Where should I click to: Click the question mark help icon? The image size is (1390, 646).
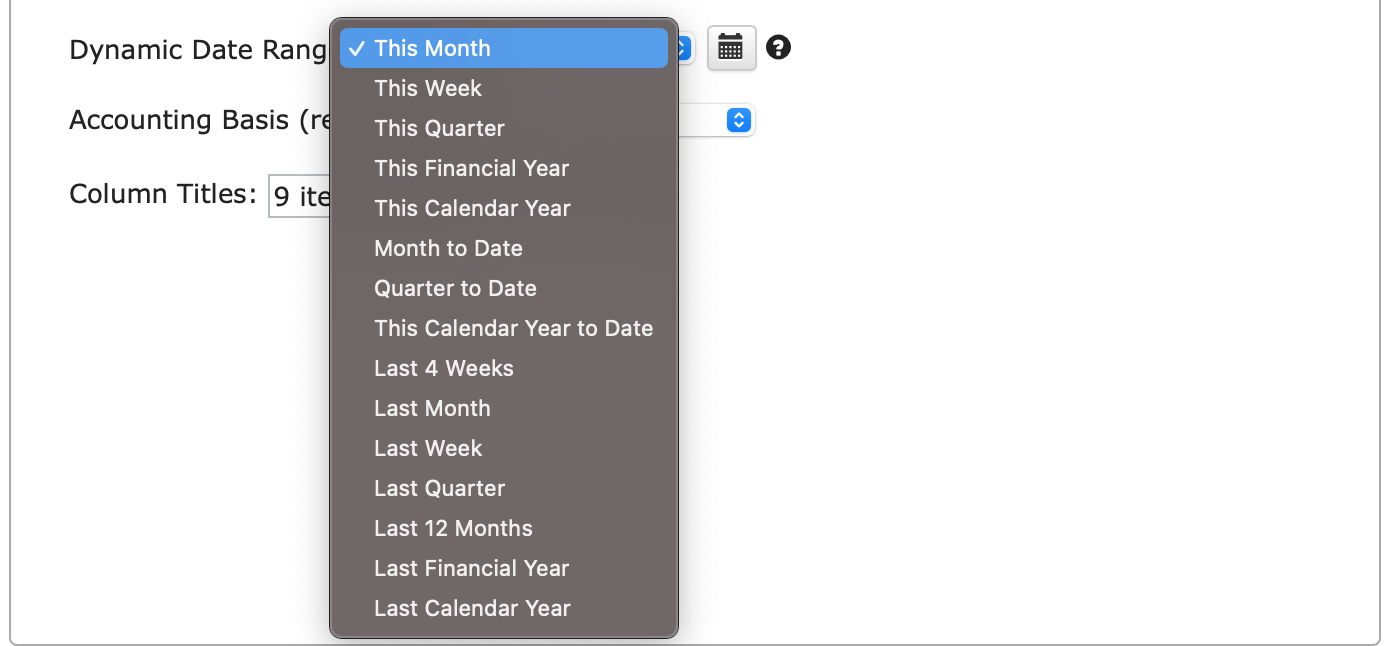click(778, 47)
